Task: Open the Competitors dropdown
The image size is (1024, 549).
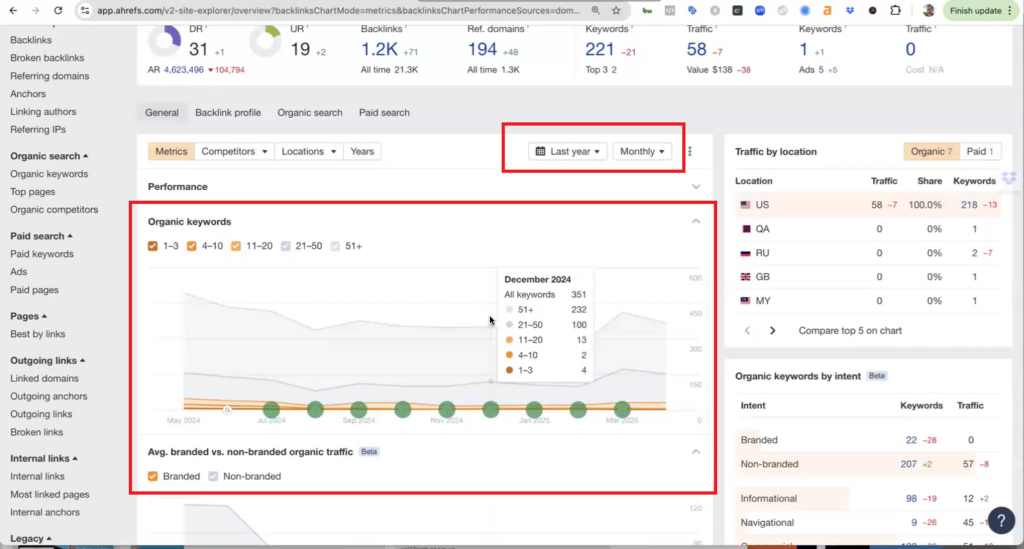Action: click(x=234, y=151)
